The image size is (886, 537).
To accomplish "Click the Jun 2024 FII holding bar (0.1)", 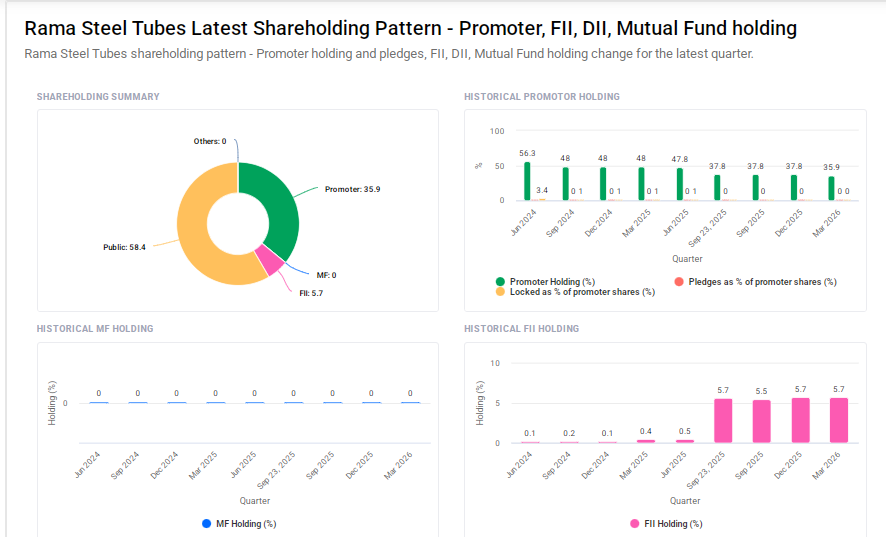I will 530,442.
